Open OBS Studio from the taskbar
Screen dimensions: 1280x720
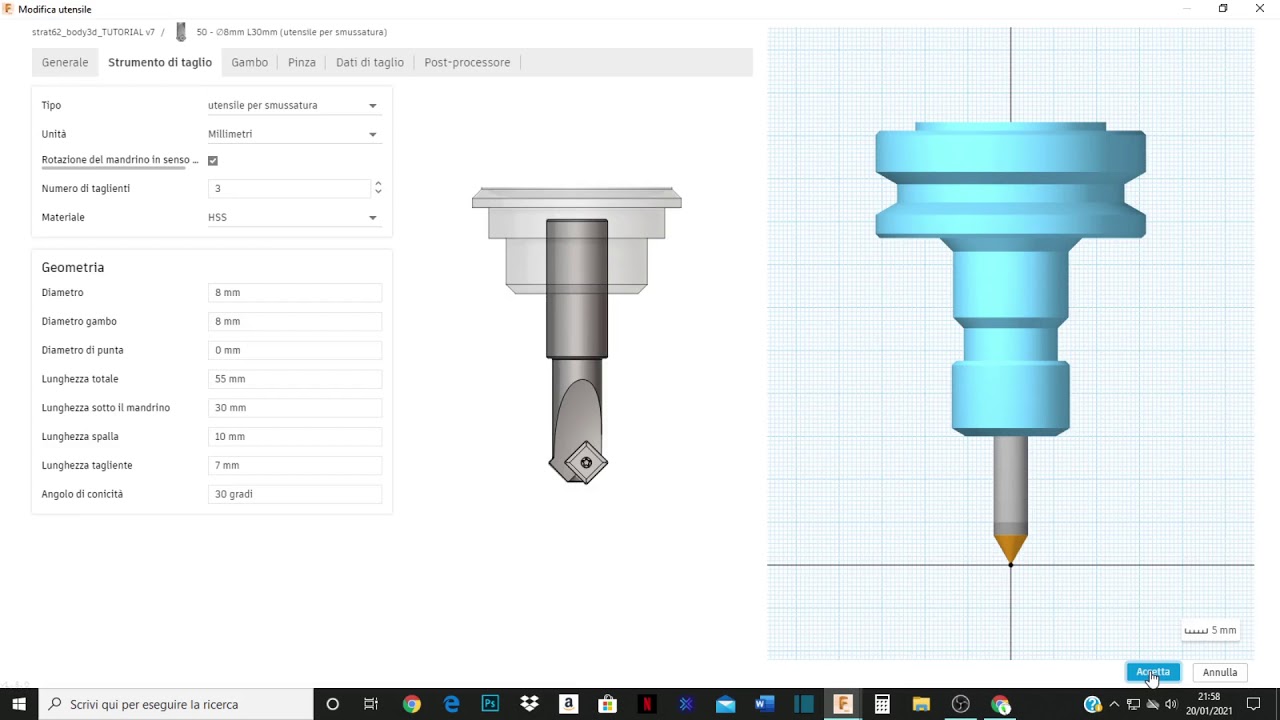[x=961, y=704]
